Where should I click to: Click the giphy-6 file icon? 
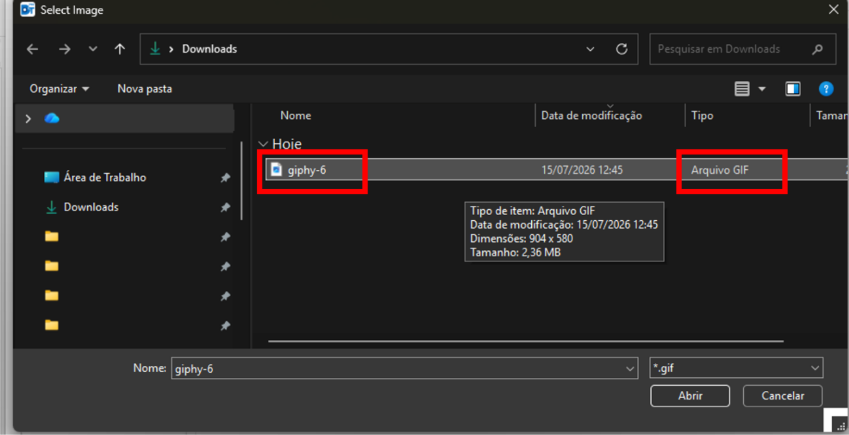click(277, 170)
